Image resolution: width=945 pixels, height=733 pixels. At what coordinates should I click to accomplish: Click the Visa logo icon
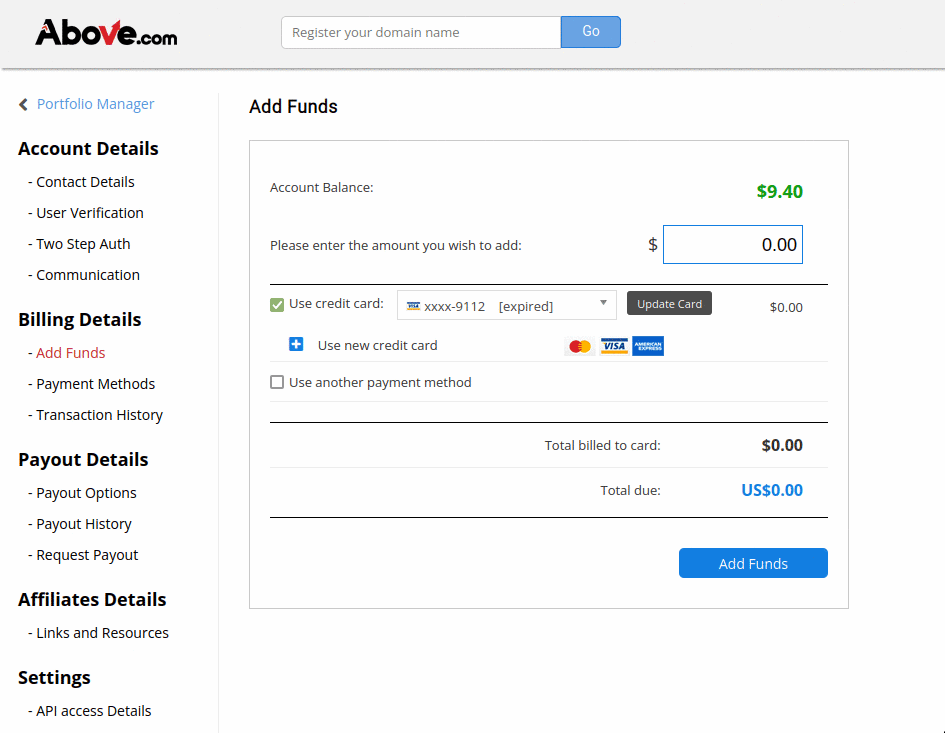coord(614,346)
